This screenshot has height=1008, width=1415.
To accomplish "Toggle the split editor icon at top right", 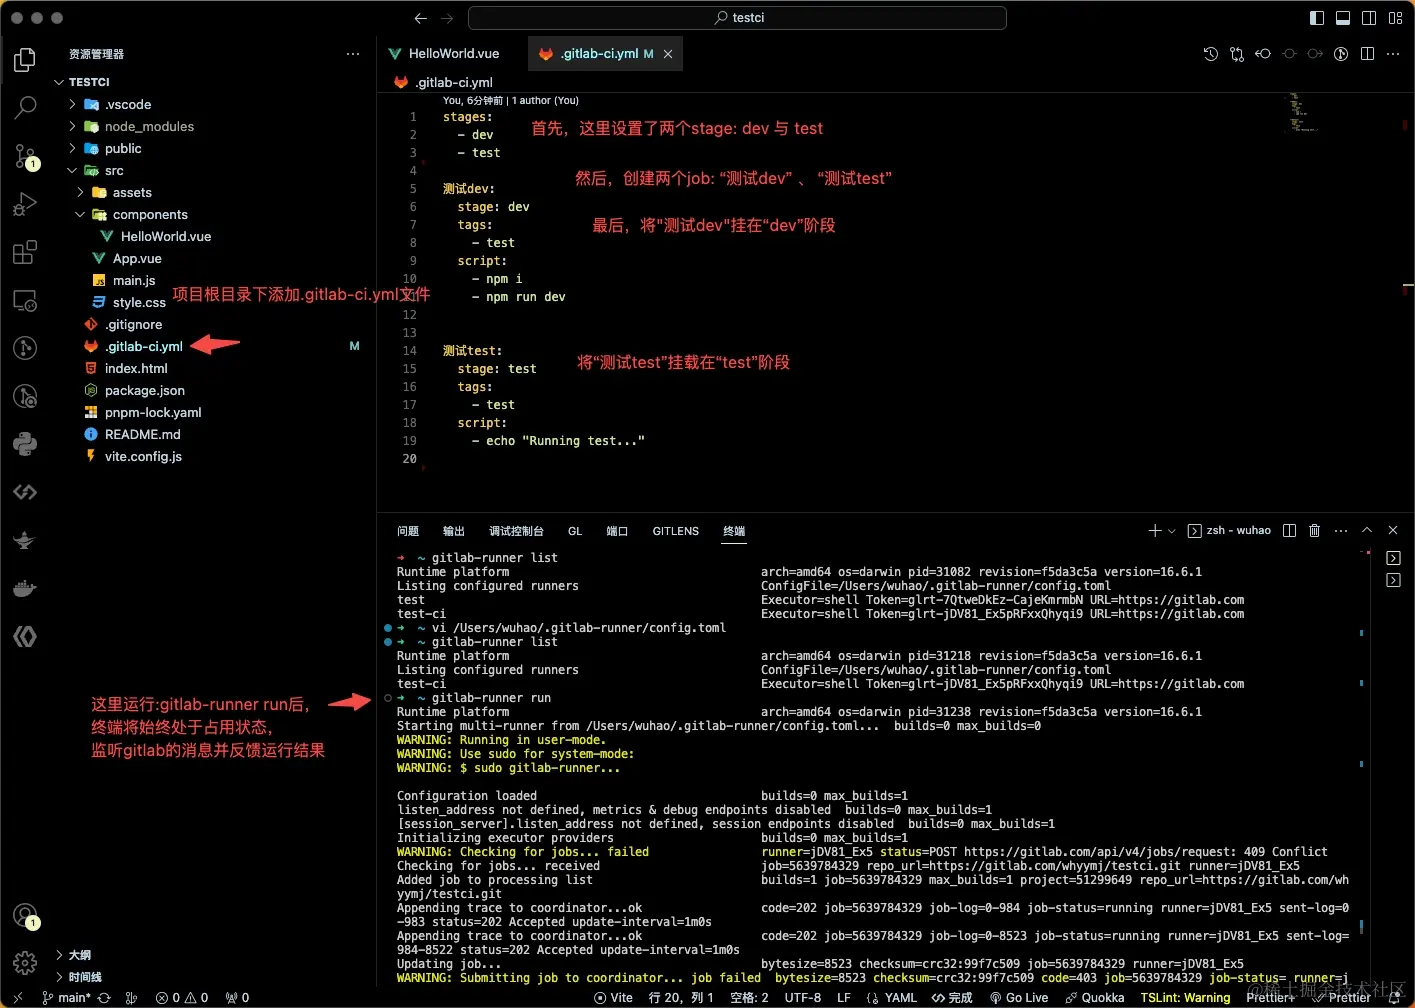I will coord(1367,54).
